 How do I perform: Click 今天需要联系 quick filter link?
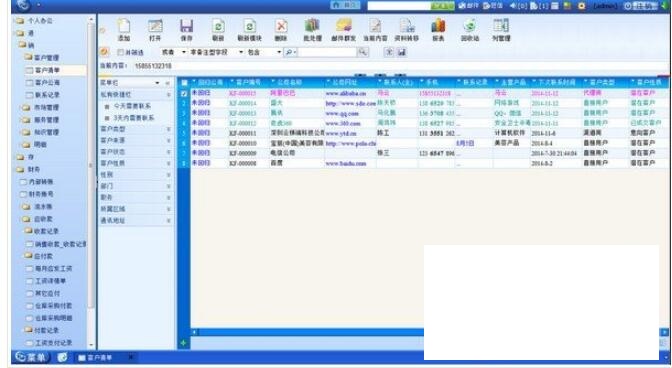(x=132, y=106)
